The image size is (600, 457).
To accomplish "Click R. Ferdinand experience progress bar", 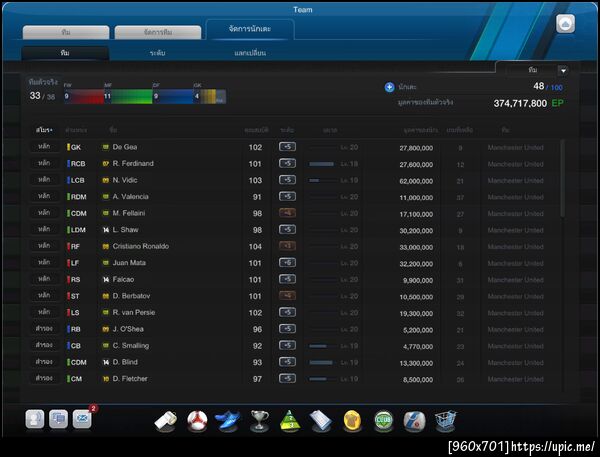I will click(x=323, y=164).
